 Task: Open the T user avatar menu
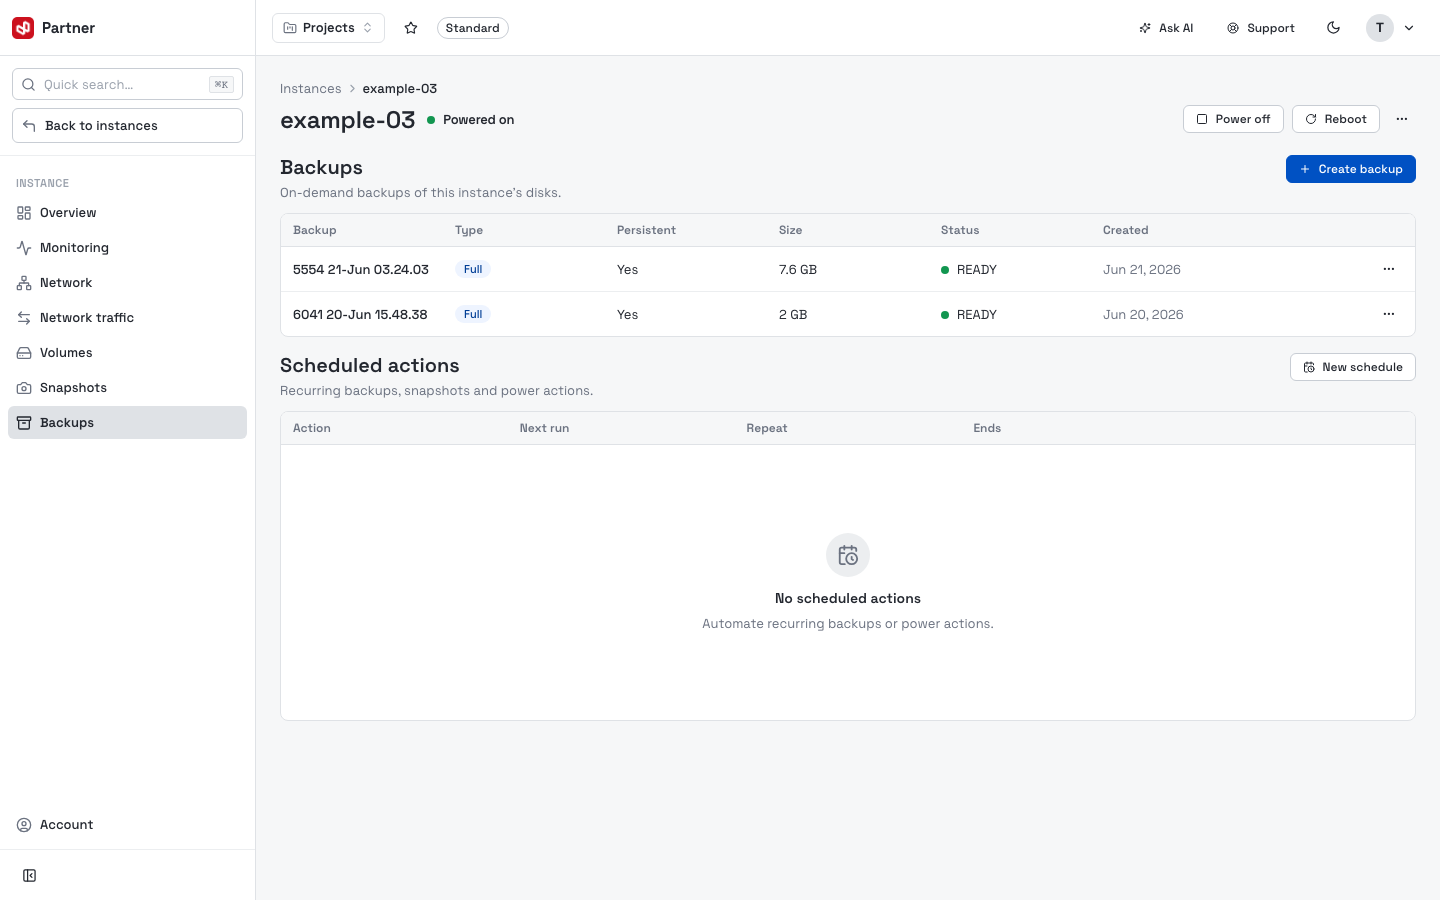pyautogui.click(x=1380, y=28)
